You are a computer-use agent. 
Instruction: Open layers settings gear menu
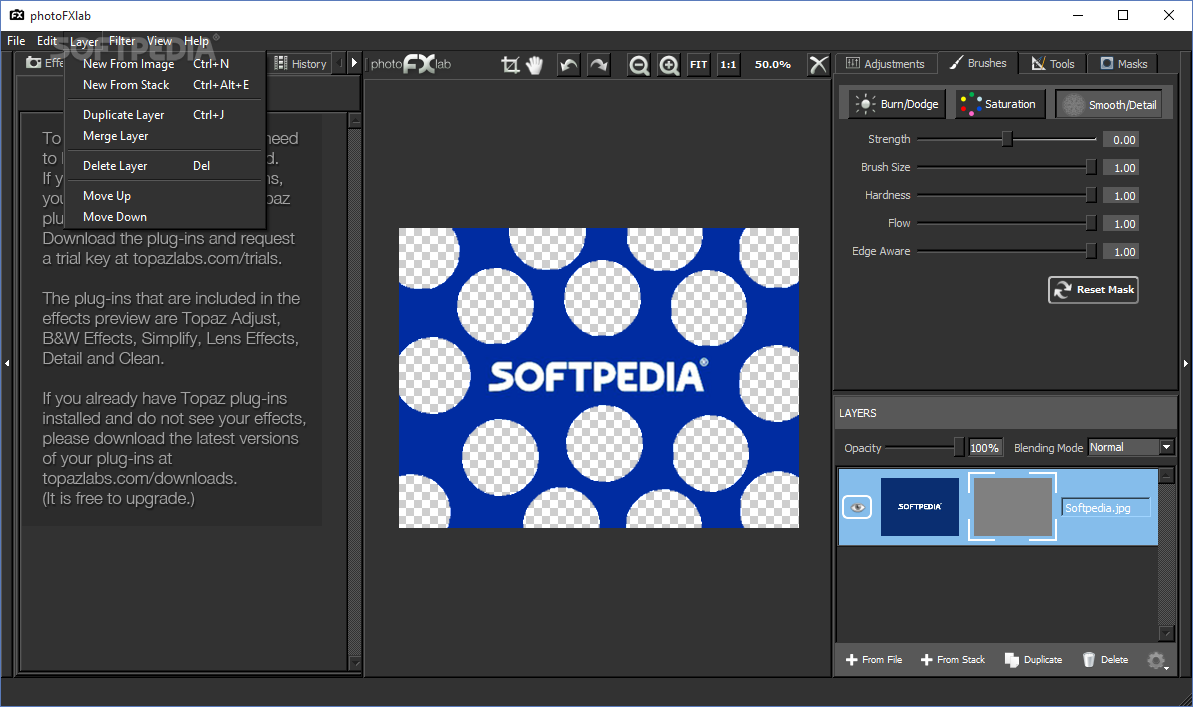pos(1156,661)
